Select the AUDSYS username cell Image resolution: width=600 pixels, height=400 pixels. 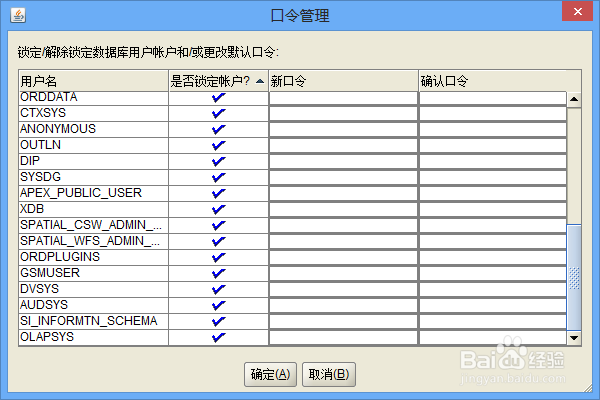pyautogui.click(x=93, y=305)
